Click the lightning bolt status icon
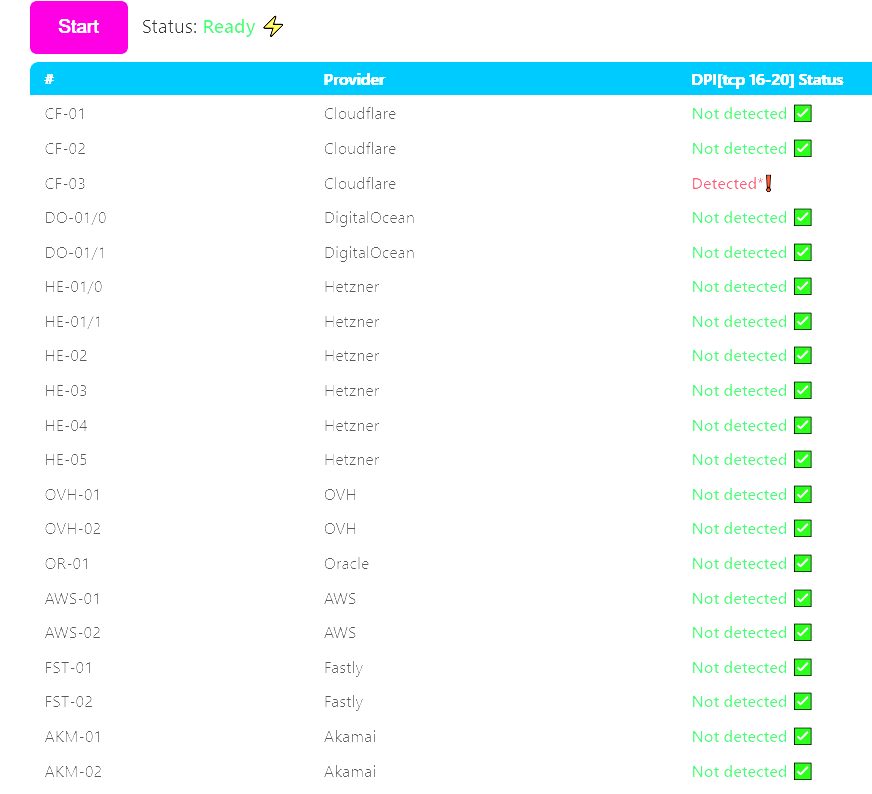This screenshot has width=872, height=794. [x=273, y=27]
